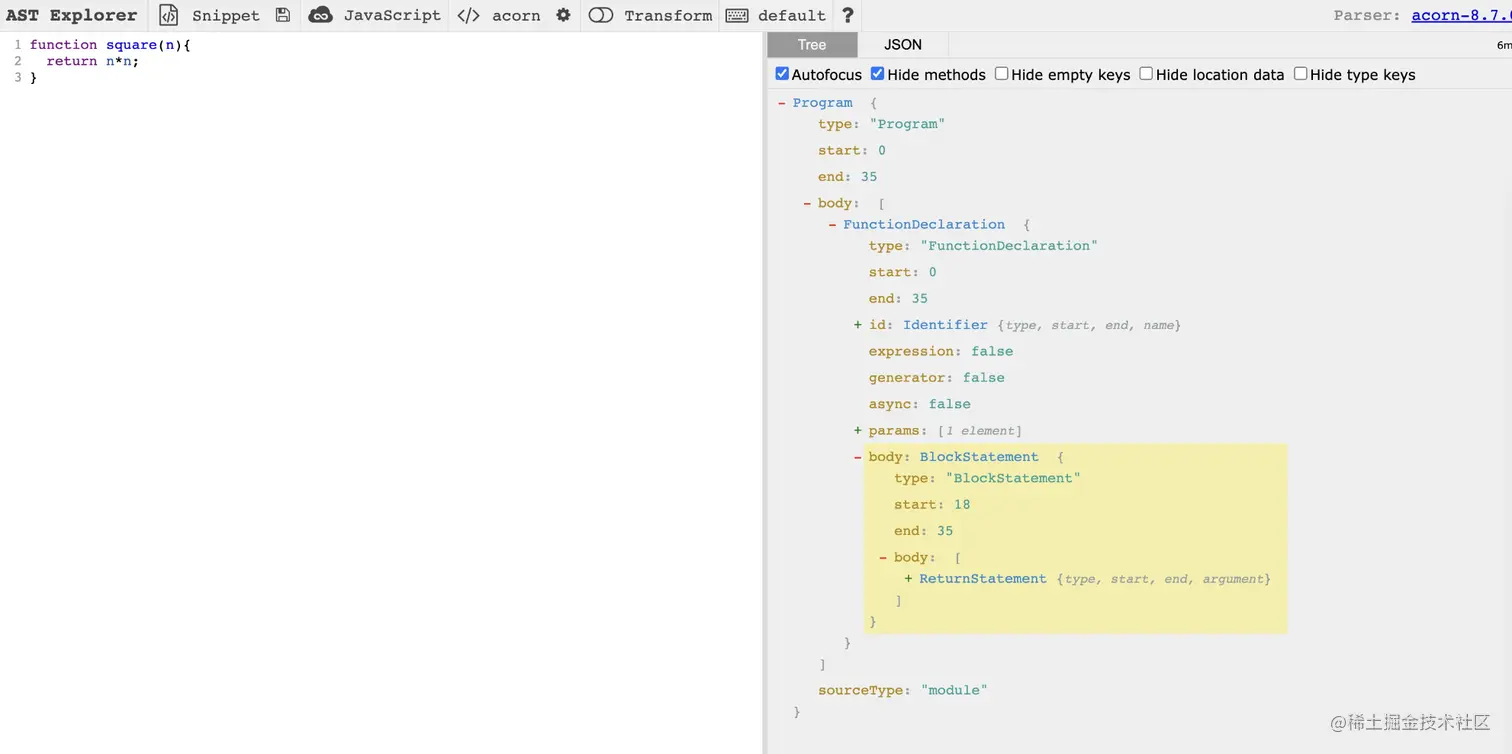Click the 'sourceType: "module"' entry
The width and height of the screenshot is (1512, 754).
903,690
